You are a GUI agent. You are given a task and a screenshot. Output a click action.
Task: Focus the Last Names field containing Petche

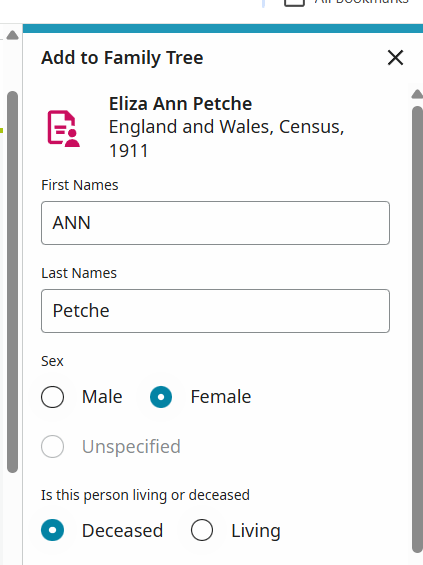tap(215, 311)
